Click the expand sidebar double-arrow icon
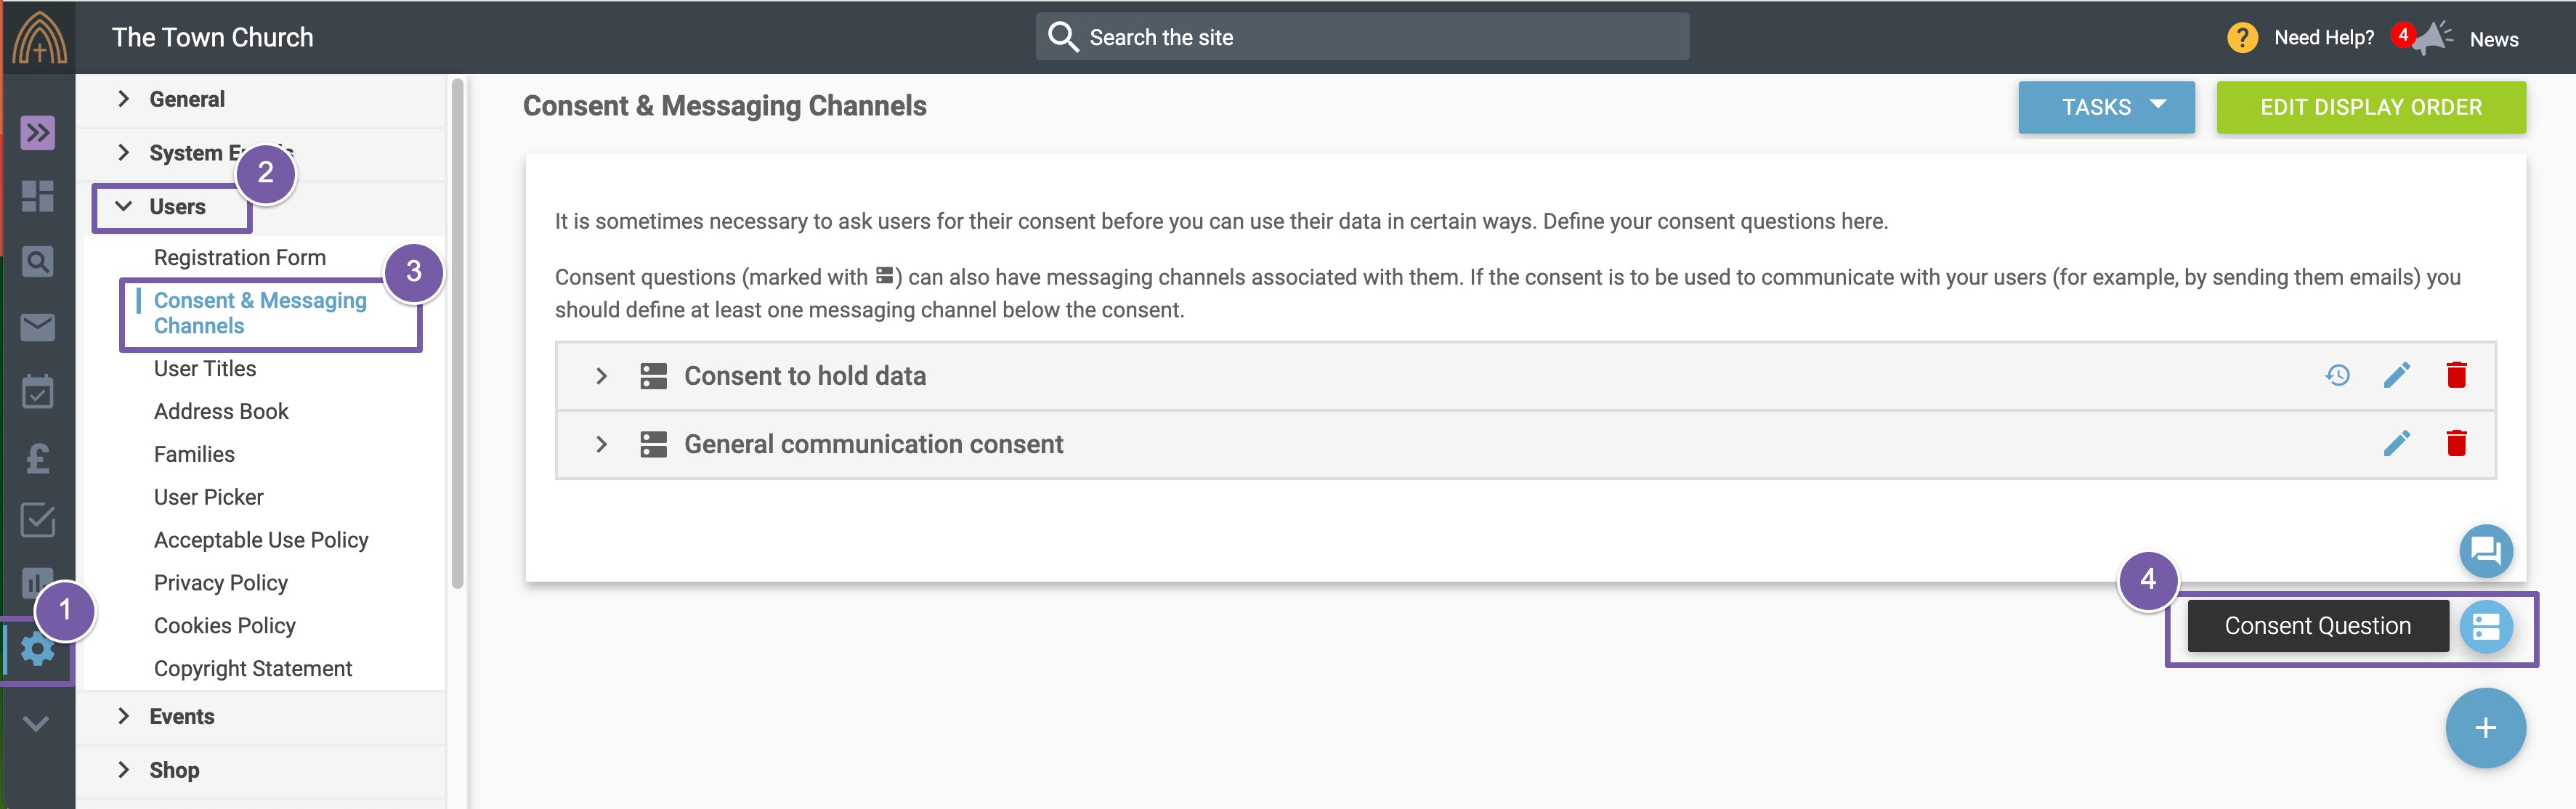The height and width of the screenshot is (809, 2576). (38, 132)
